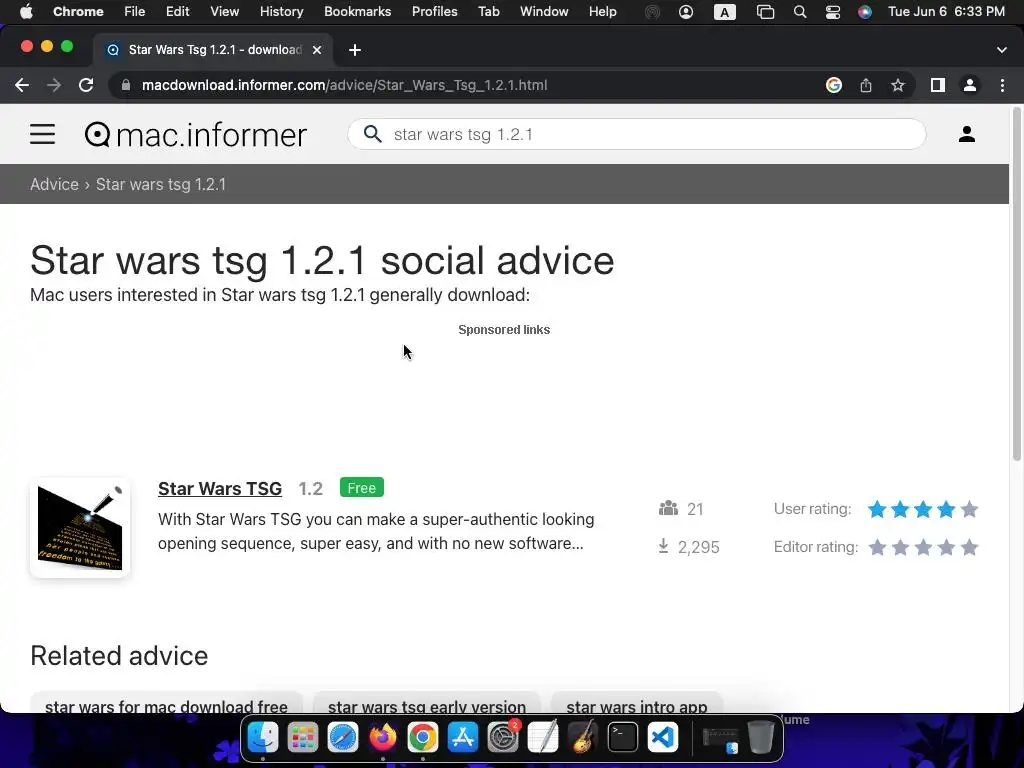This screenshot has width=1024, height=768.
Task: Click the date and time in menu bar
Action: (x=946, y=11)
